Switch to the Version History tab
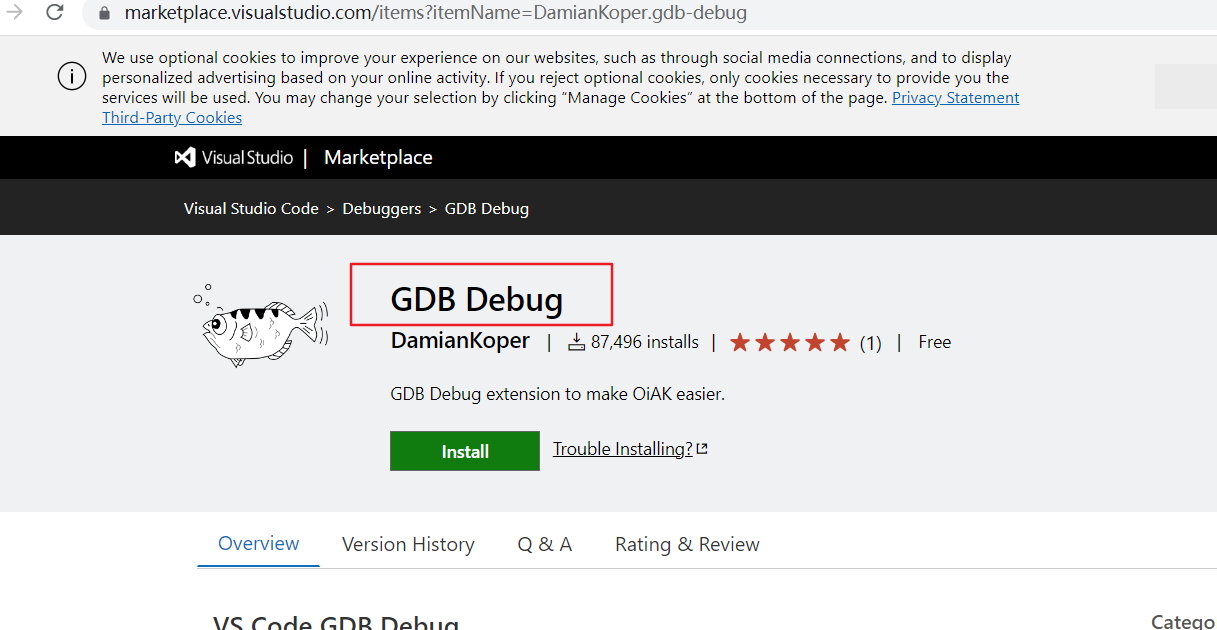This screenshot has height=630, width=1217. (408, 545)
